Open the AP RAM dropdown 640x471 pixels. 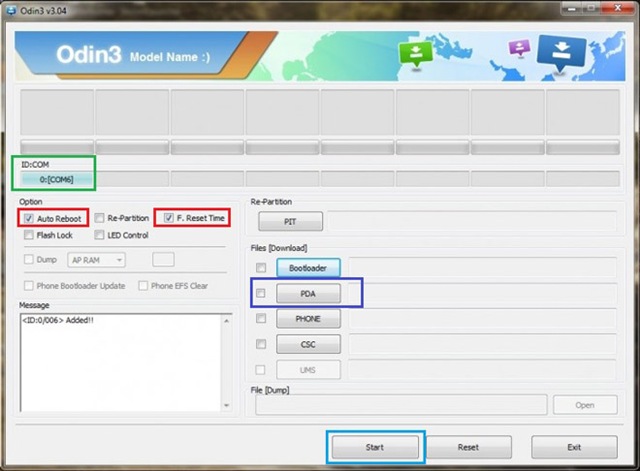point(96,260)
